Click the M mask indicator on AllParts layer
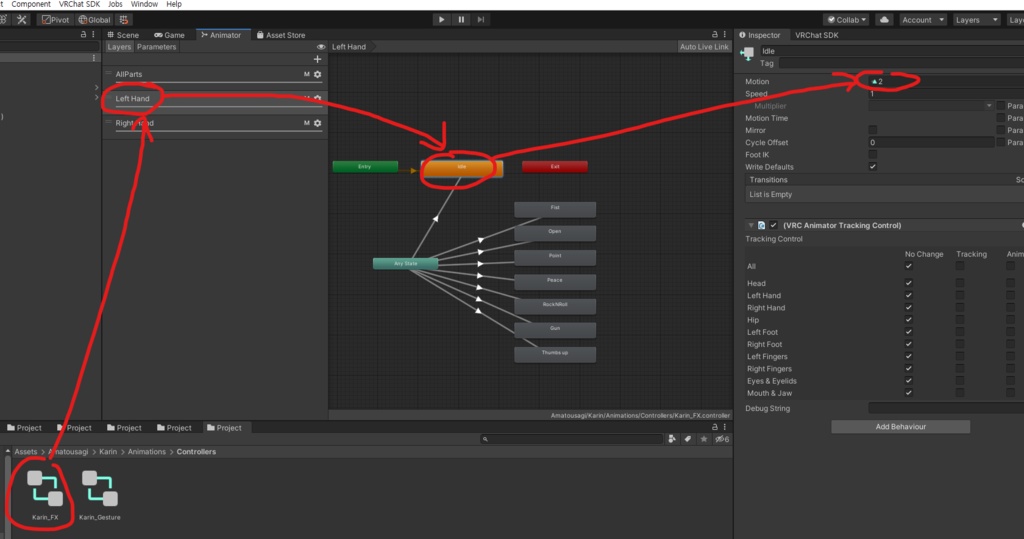Image resolution: width=1024 pixels, height=539 pixels. (x=306, y=74)
